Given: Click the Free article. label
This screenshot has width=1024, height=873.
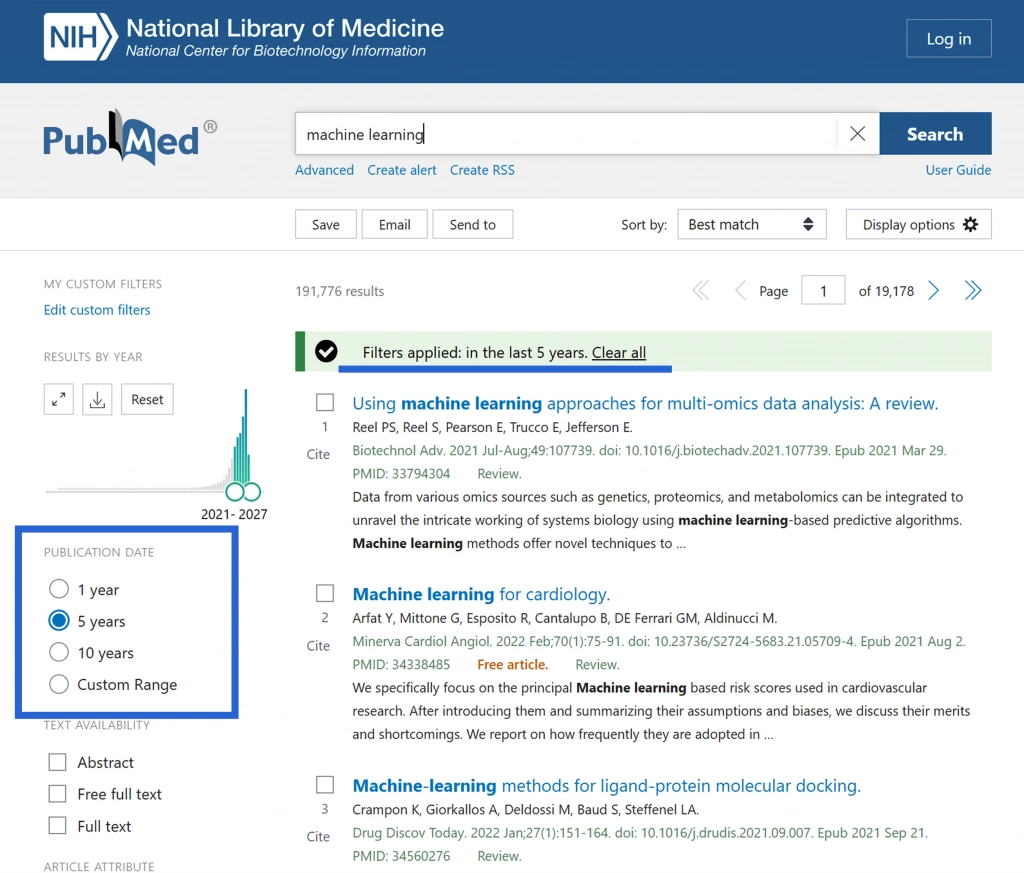Looking at the screenshot, I should coord(513,664).
